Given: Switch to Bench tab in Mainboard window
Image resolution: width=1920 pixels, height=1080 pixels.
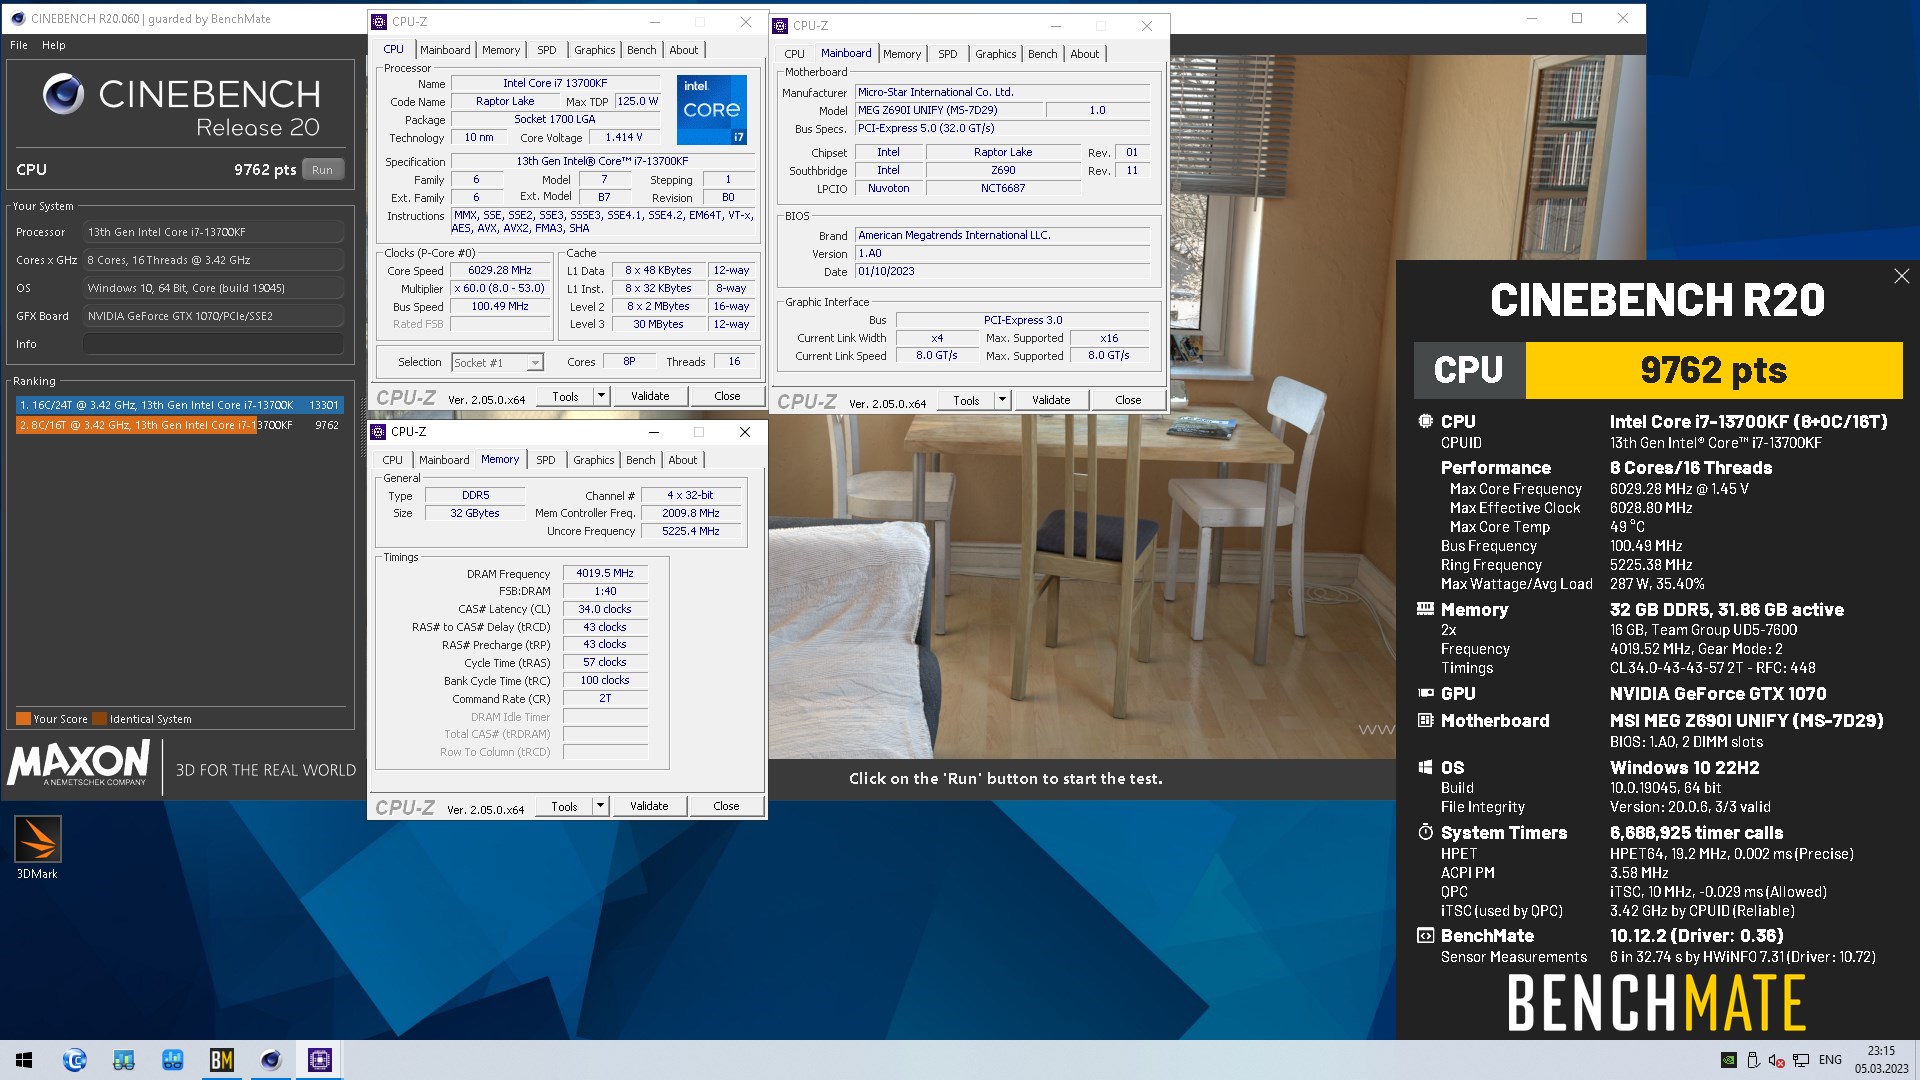Looking at the screenshot, I should (x=1043, y=54).
